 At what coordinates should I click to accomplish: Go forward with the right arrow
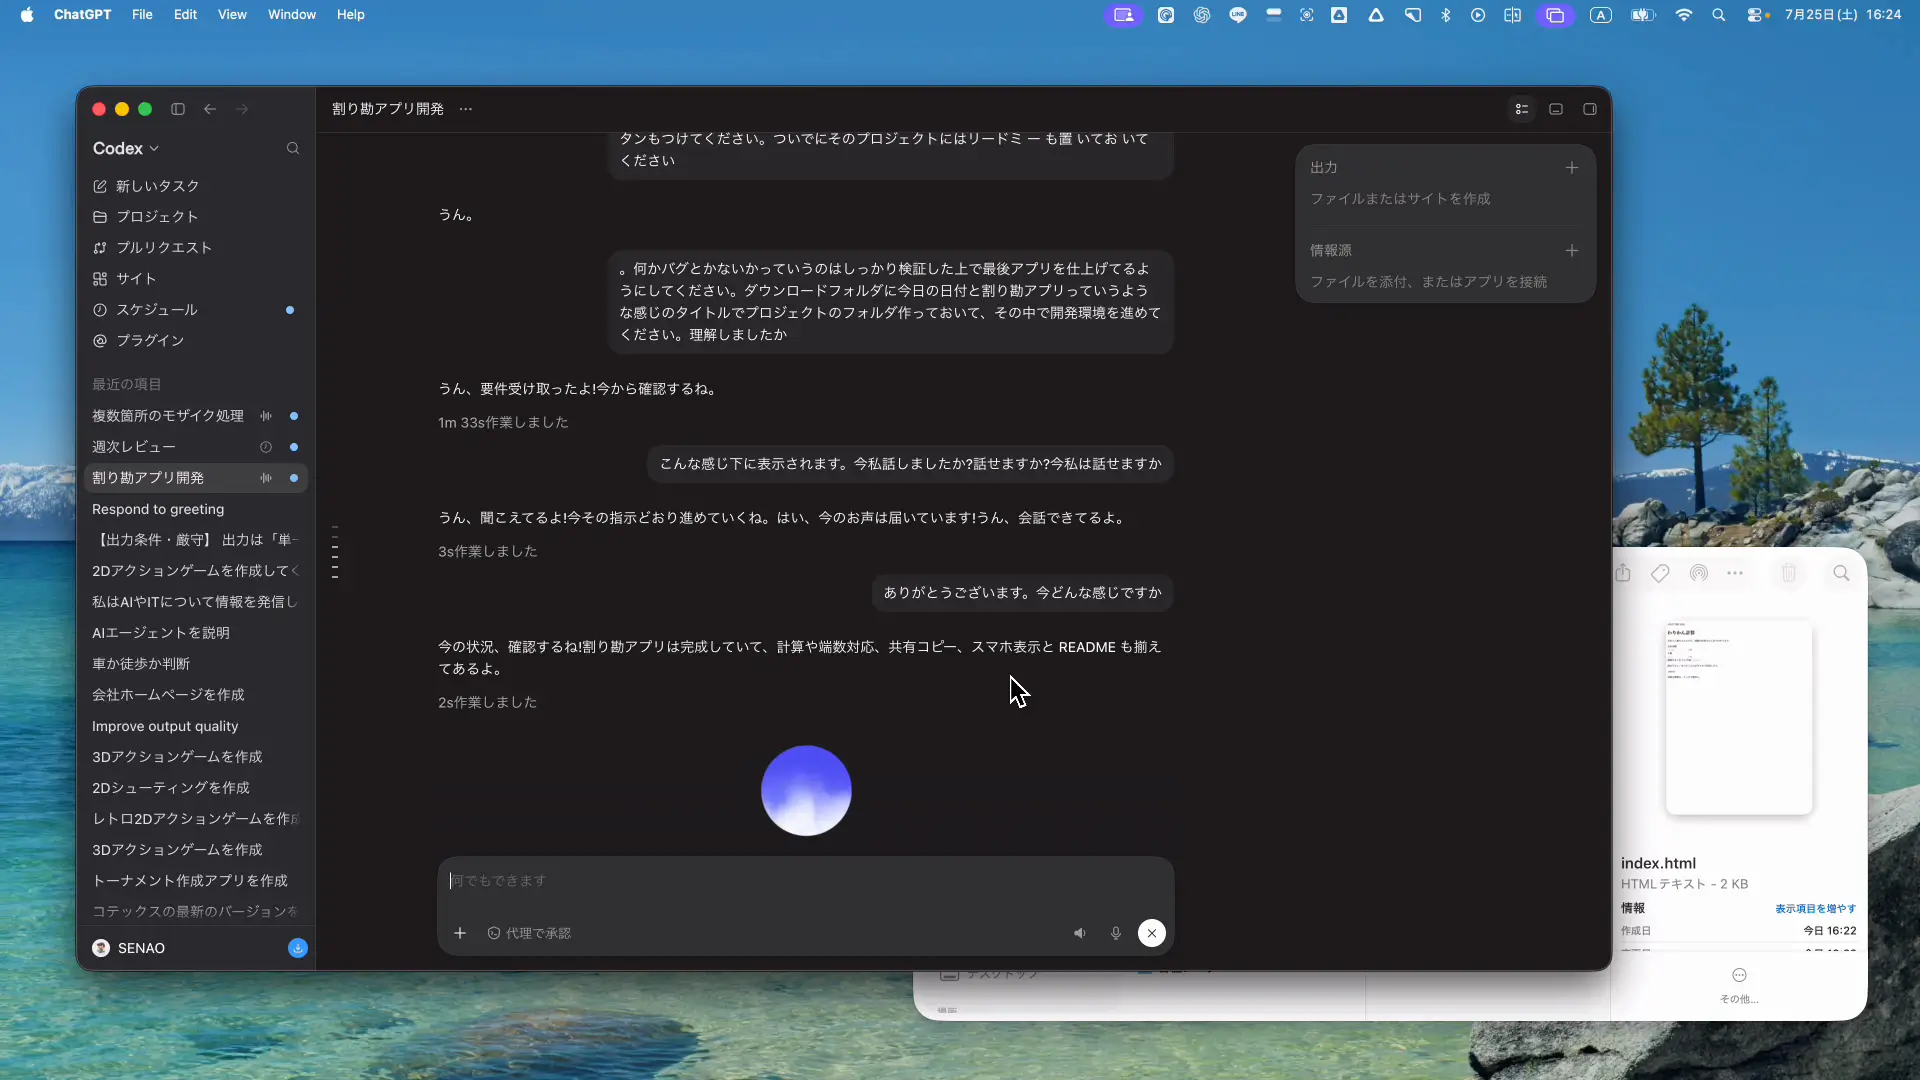click(242, 109)
